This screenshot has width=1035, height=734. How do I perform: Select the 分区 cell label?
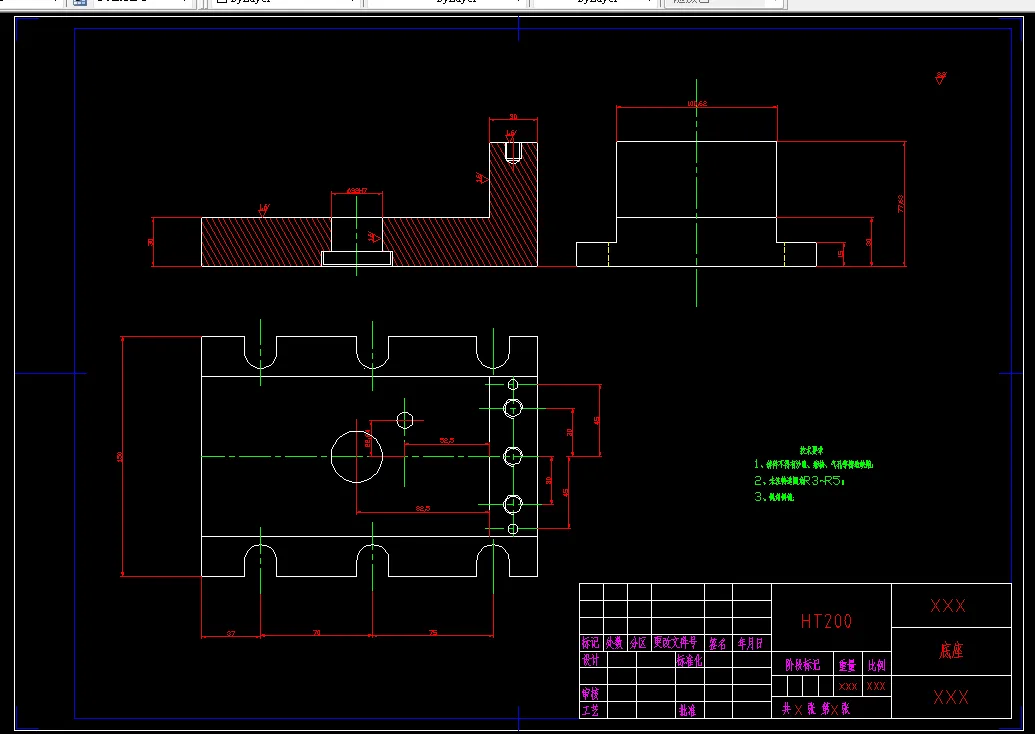coord(638,643)
